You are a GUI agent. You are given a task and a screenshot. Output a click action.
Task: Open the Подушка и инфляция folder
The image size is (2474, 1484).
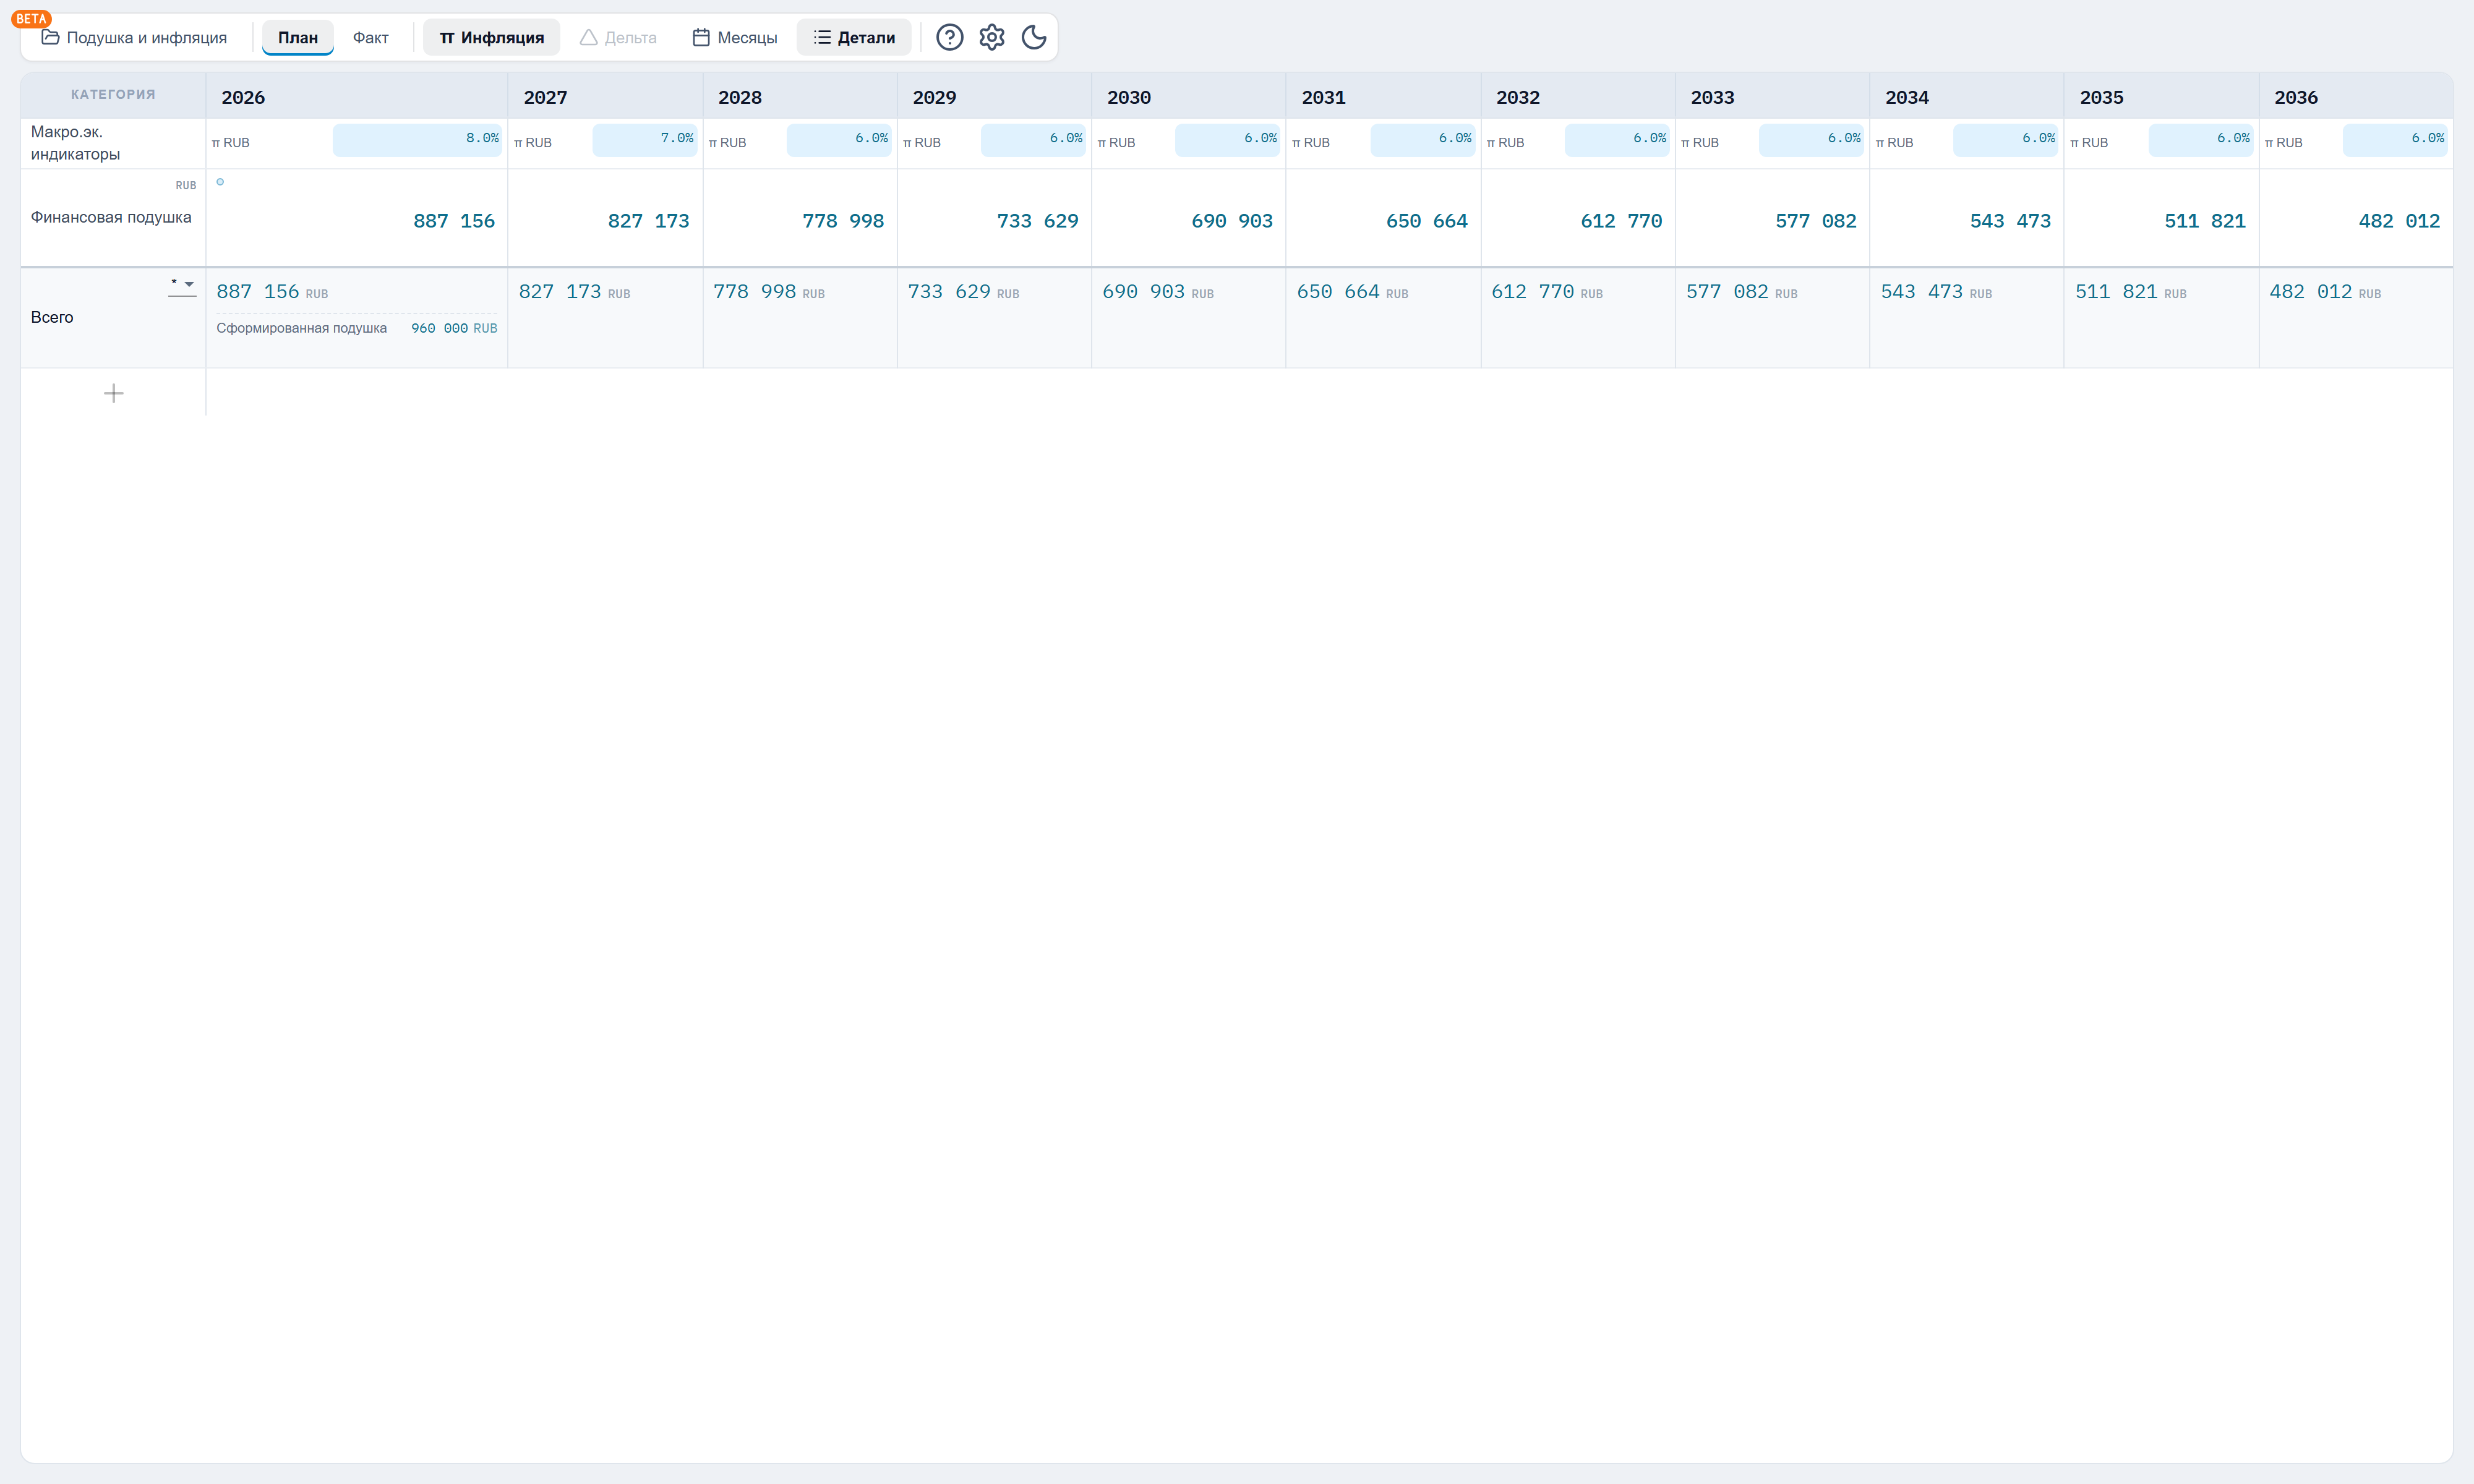(x=134, y=37)
